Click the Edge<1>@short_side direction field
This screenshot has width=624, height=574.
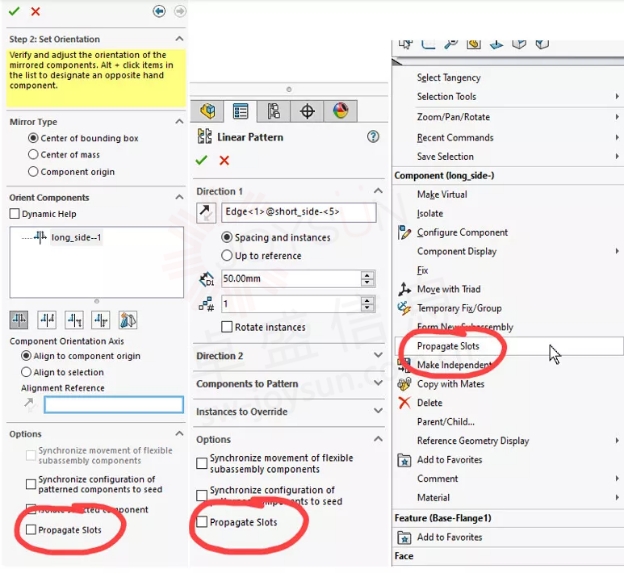tap(298, 212)
